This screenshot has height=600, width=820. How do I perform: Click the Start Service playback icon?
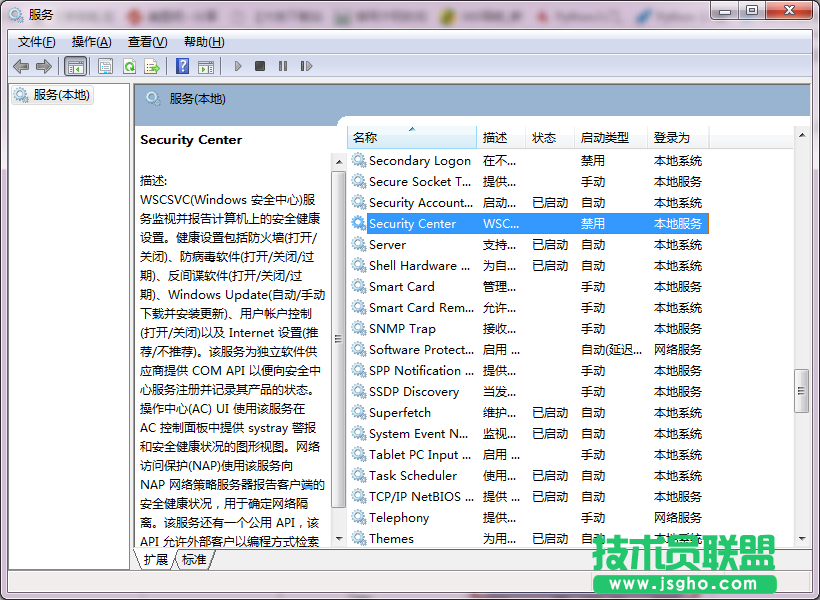pos(238,66)
